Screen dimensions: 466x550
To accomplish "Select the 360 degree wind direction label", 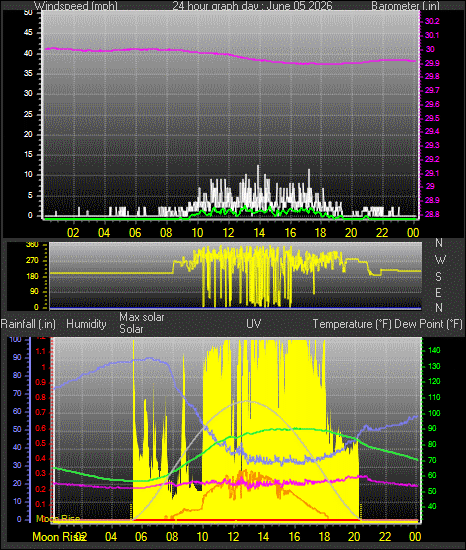I will click(32, 245).
